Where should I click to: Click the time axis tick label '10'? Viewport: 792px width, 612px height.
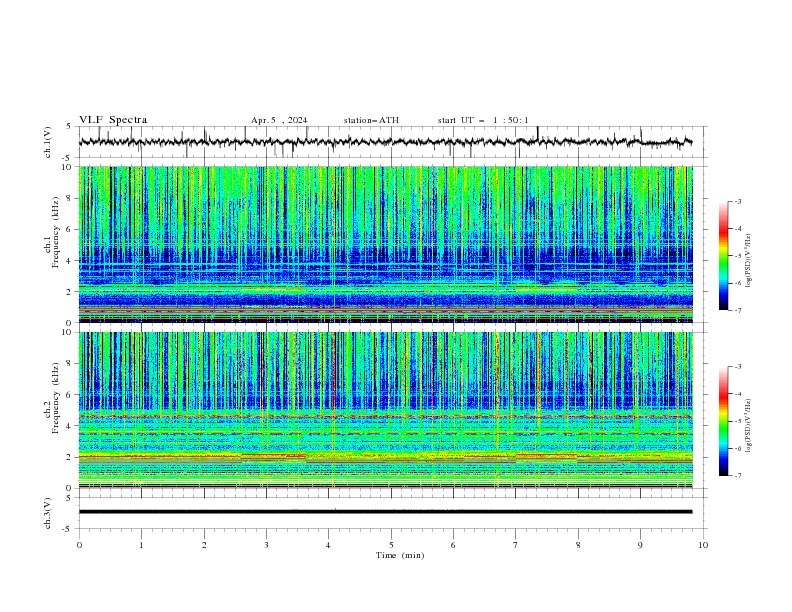[x=703, y=545]
